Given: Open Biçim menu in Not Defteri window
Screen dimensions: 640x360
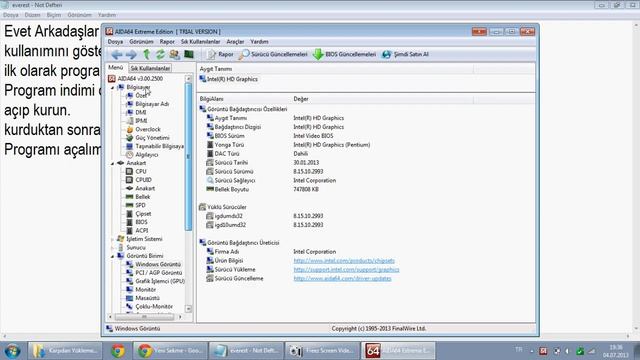Looking at the screenshot, I should (x=53, y=15).
